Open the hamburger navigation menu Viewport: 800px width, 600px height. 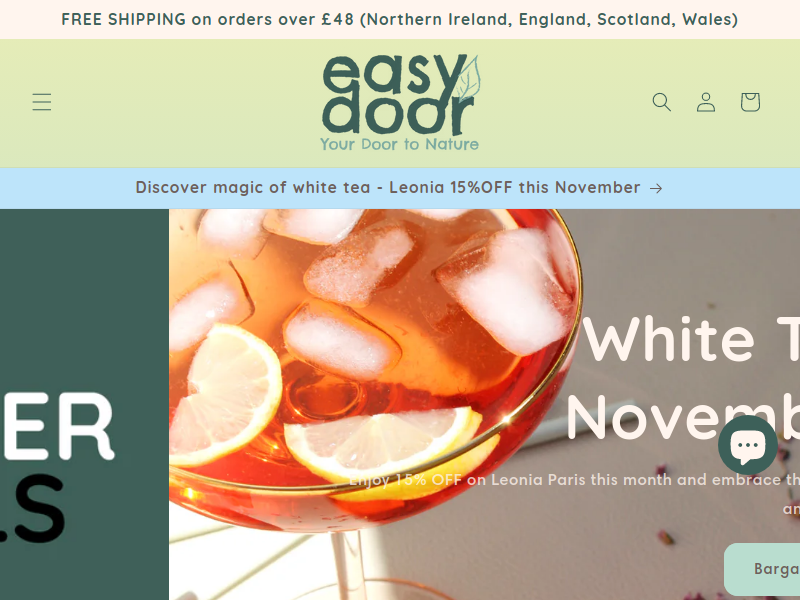coord(42,102)
